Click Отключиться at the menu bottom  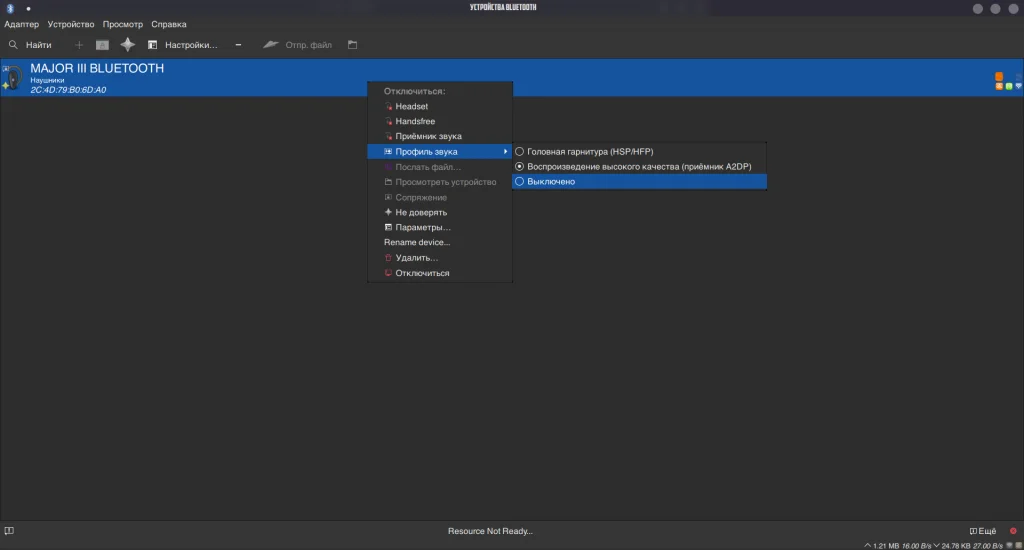[x=440, y=273]
